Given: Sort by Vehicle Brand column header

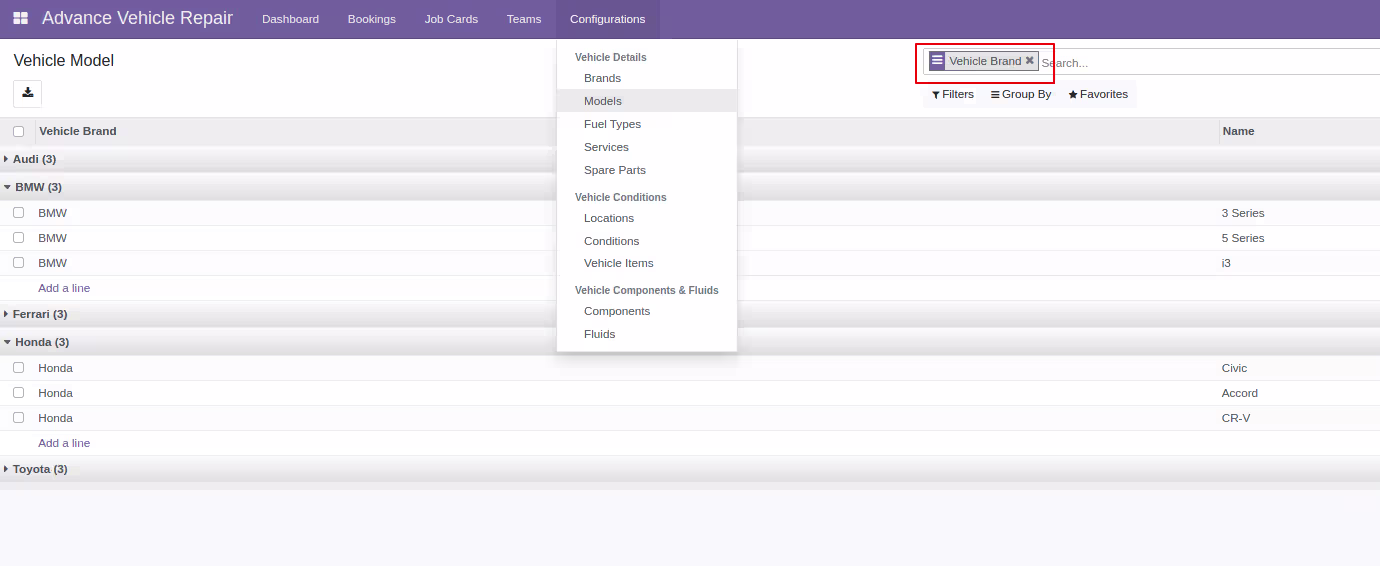Looking at the screenshot, I should point(78,131).
